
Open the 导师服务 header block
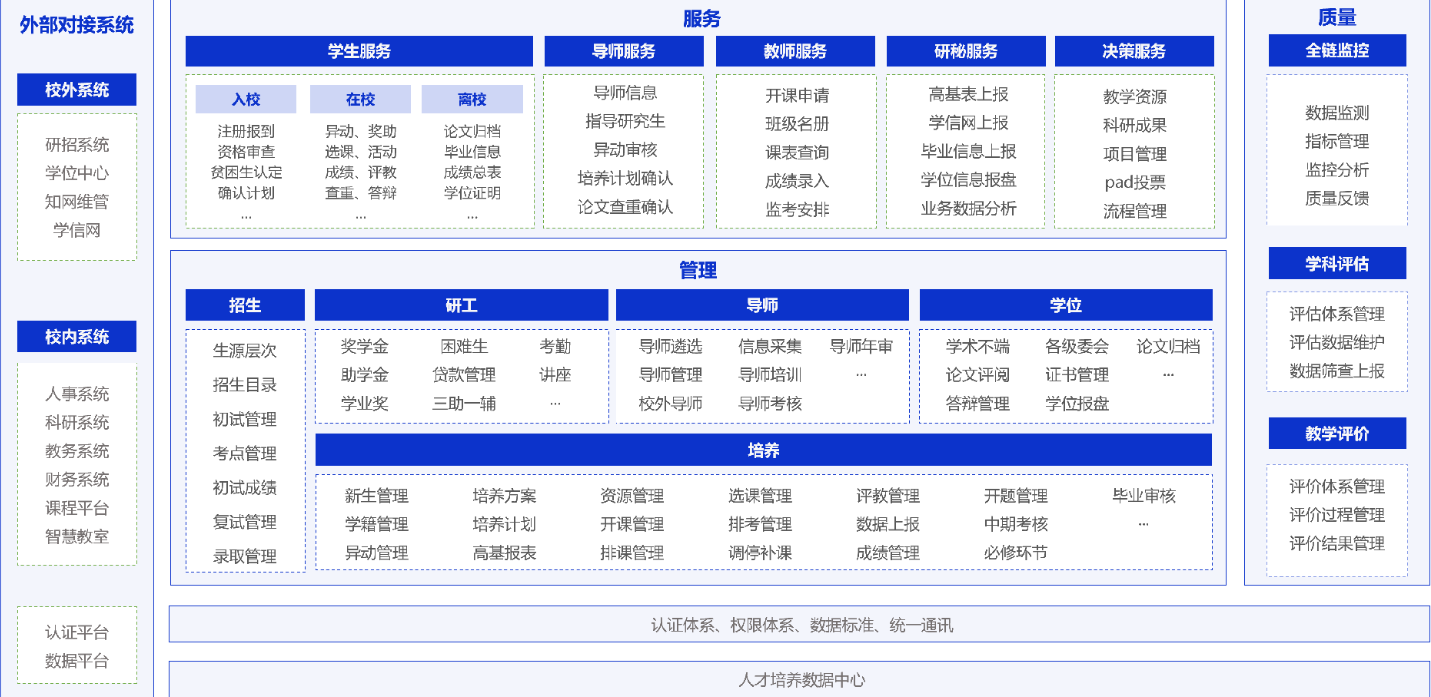(624, 51)
